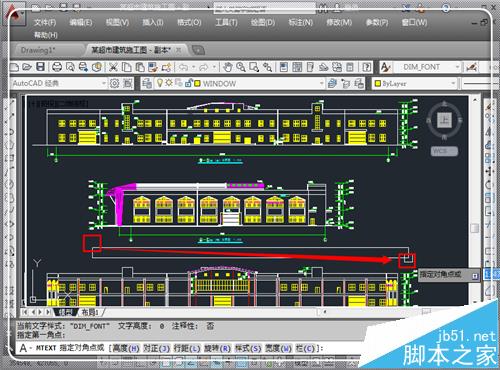
Task: Click the Plot printer icon
Action: pyautogui.click(x=57, y=67)
